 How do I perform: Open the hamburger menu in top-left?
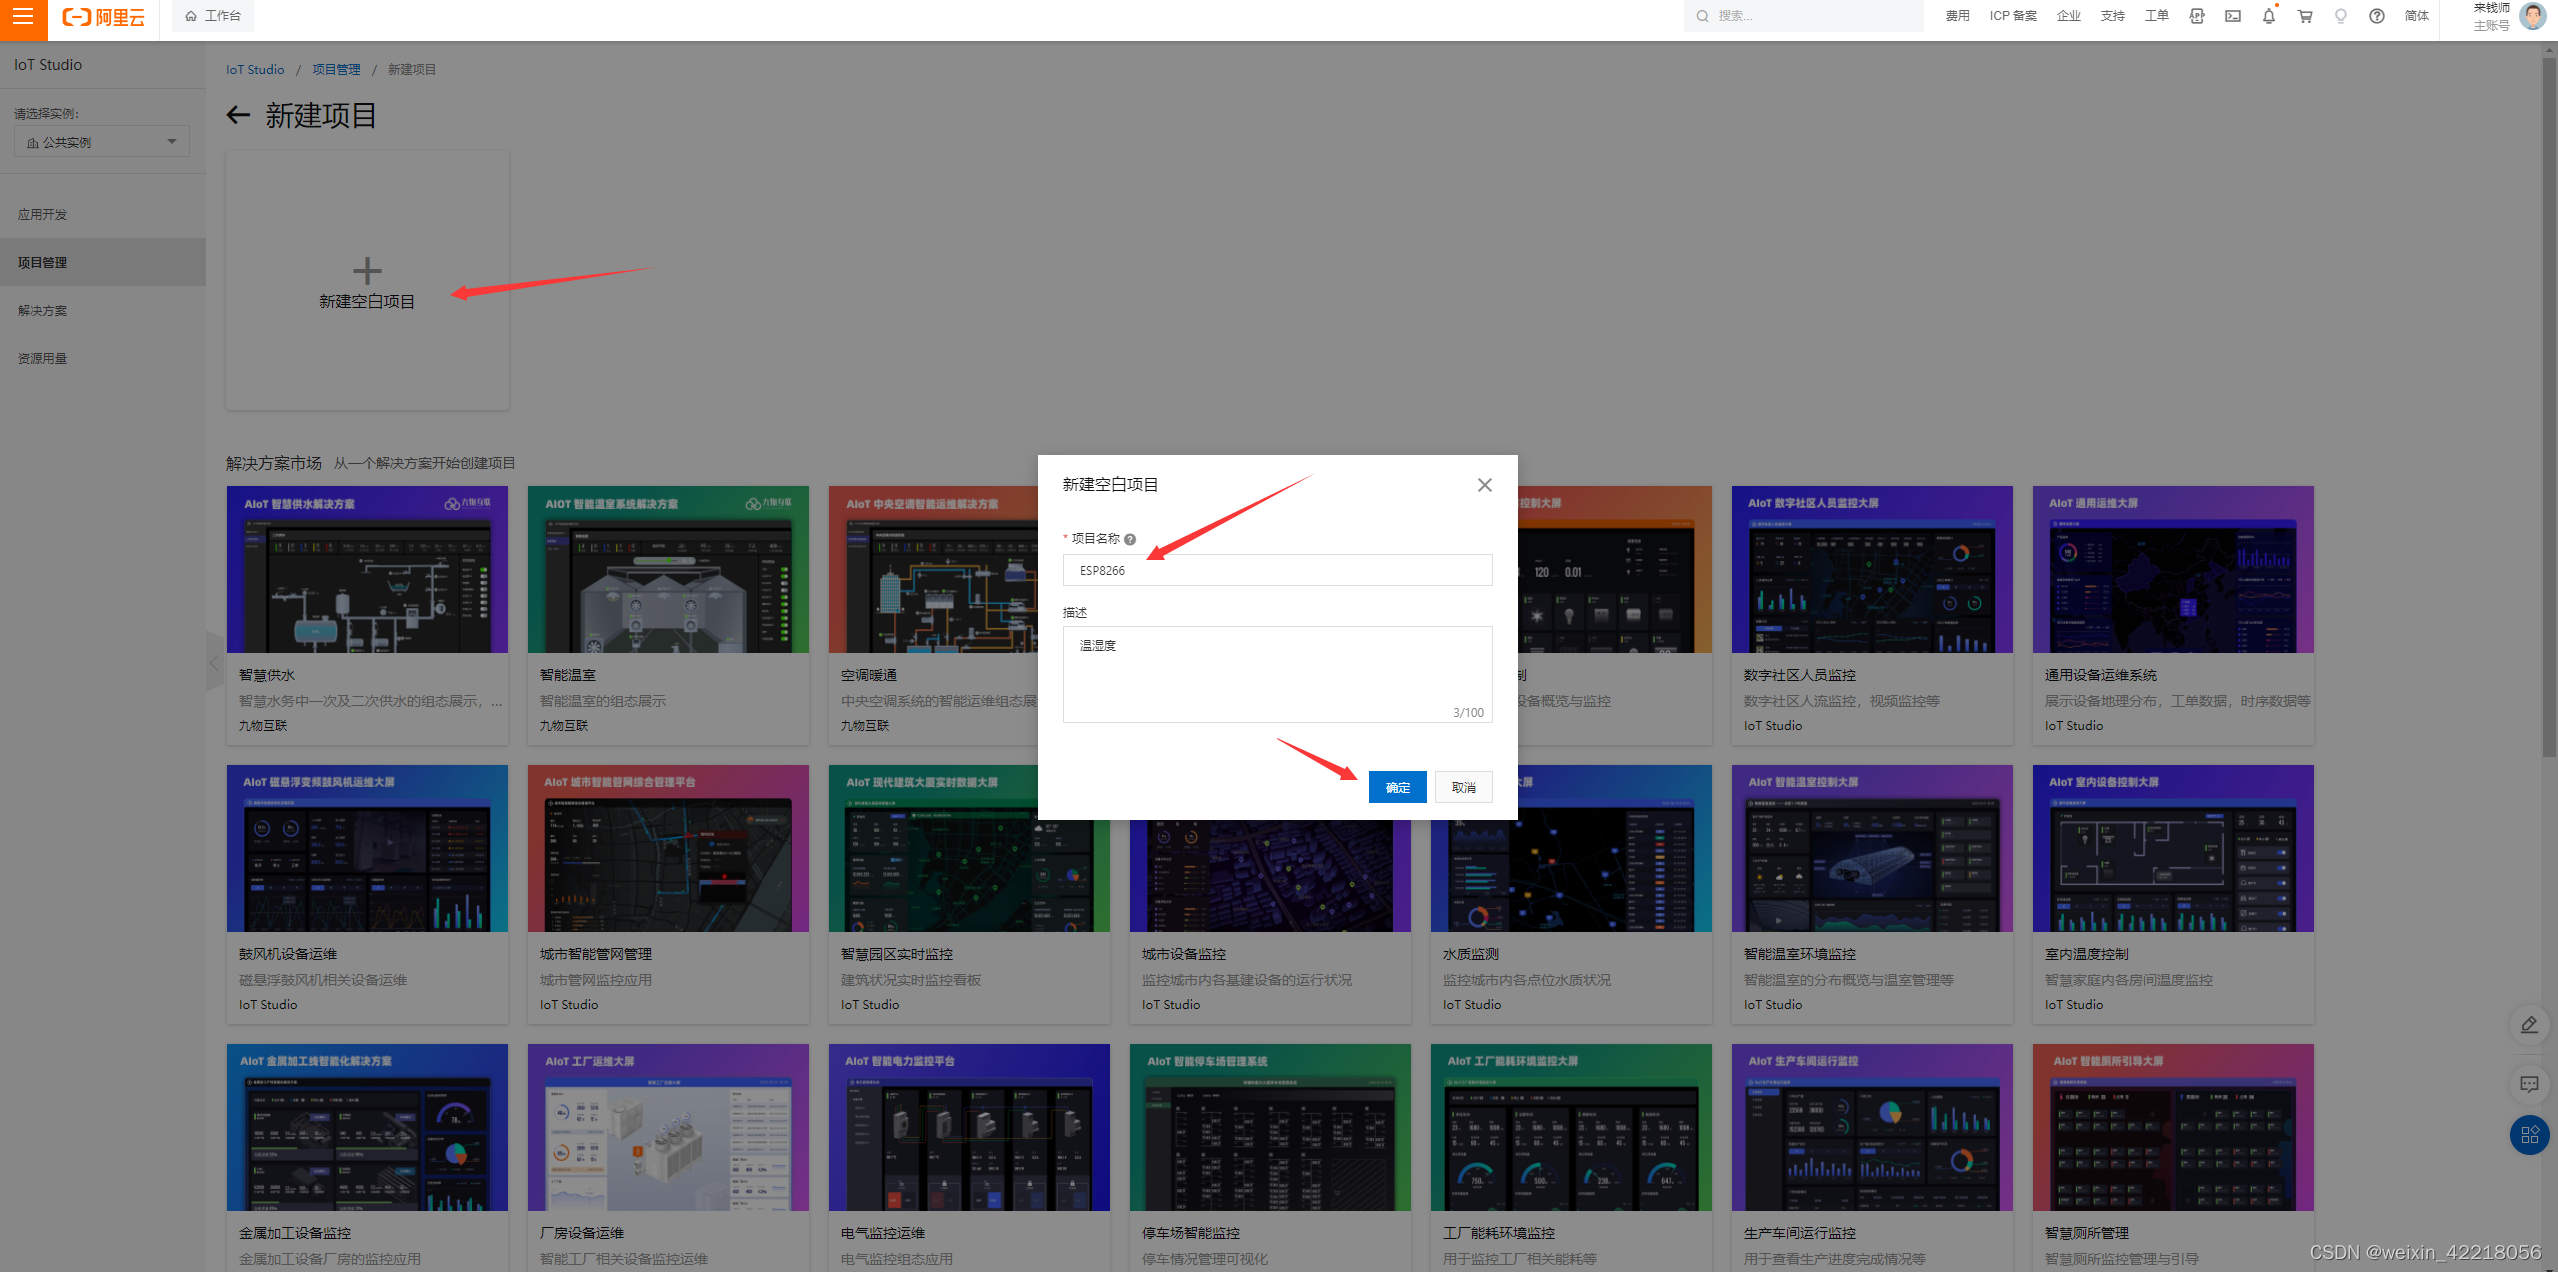pyautogui.click(x=23, y=17)
